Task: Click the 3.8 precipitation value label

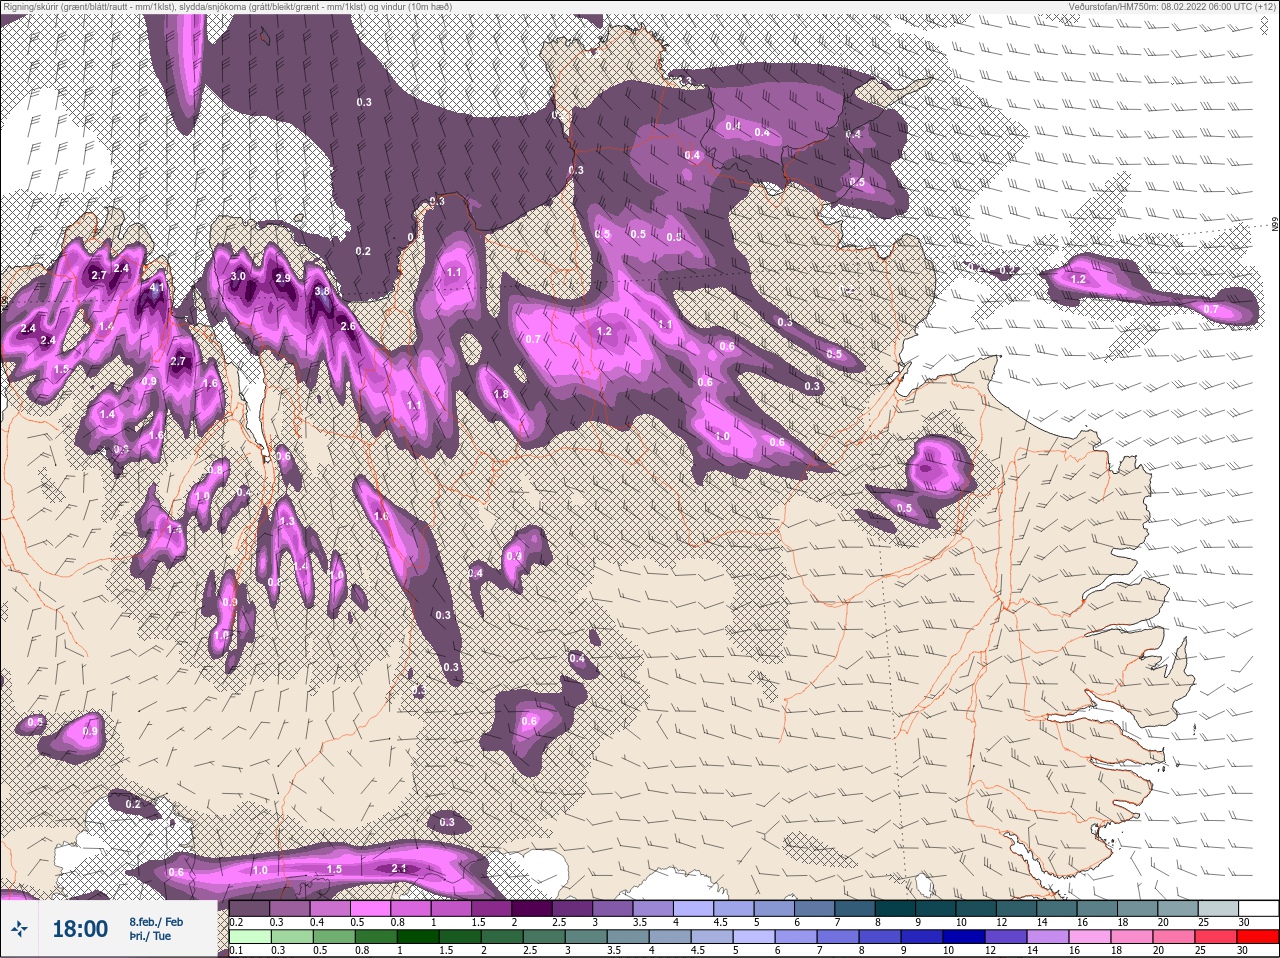Action: click(322, 291)
